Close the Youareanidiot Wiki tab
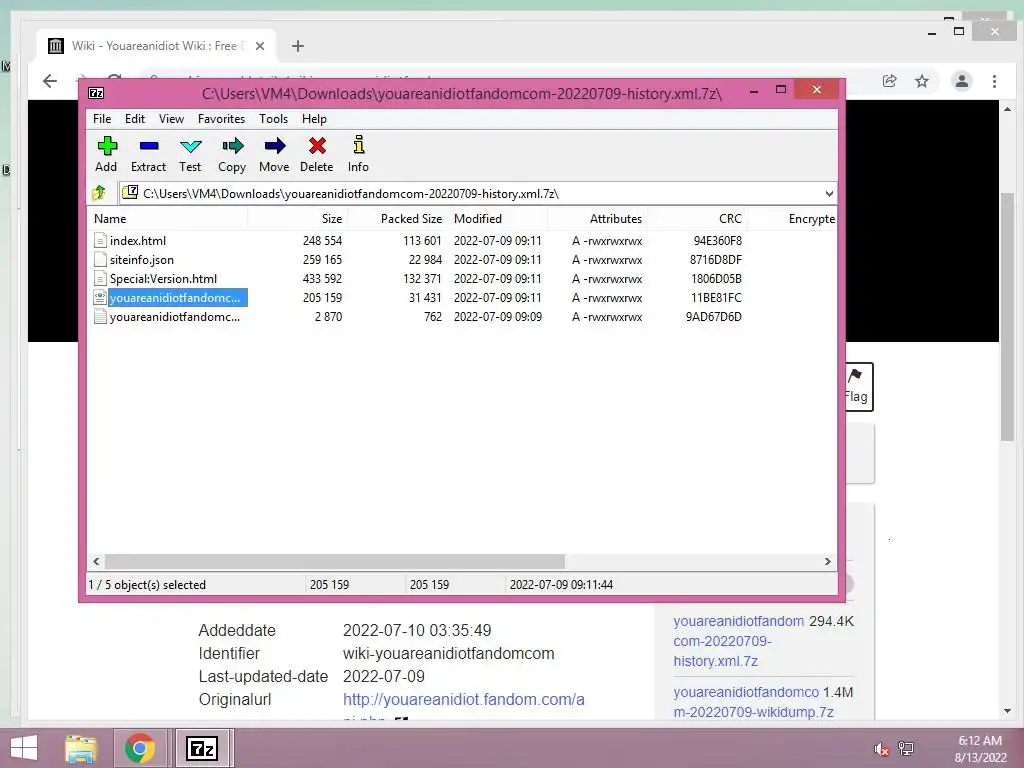 pyautogui.click(x=260, y=46)
